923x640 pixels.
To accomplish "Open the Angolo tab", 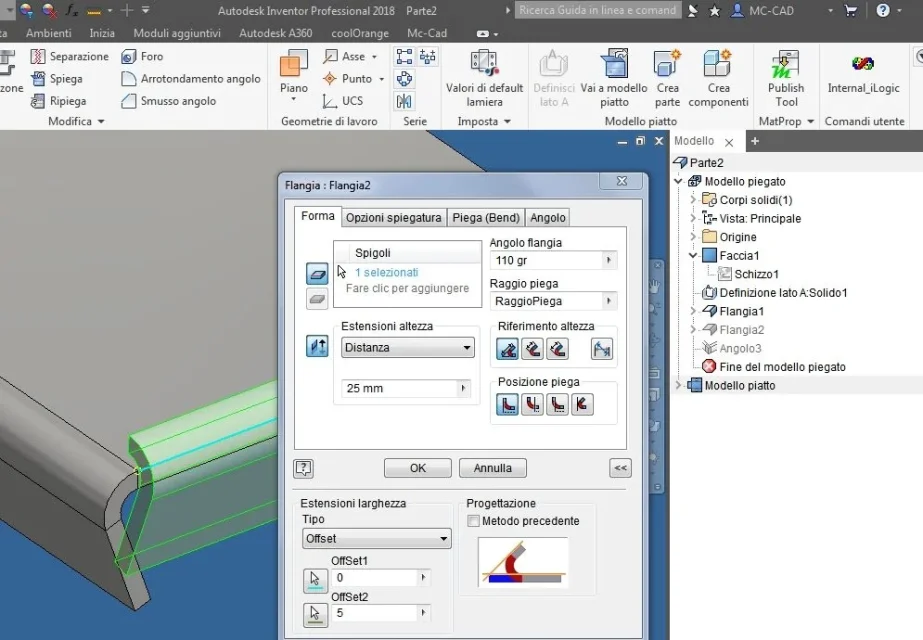I will coord(547,218).
